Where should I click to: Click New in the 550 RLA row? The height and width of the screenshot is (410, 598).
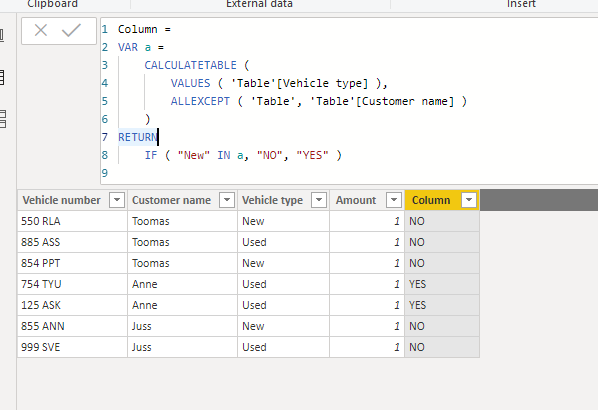coord(283,221)
